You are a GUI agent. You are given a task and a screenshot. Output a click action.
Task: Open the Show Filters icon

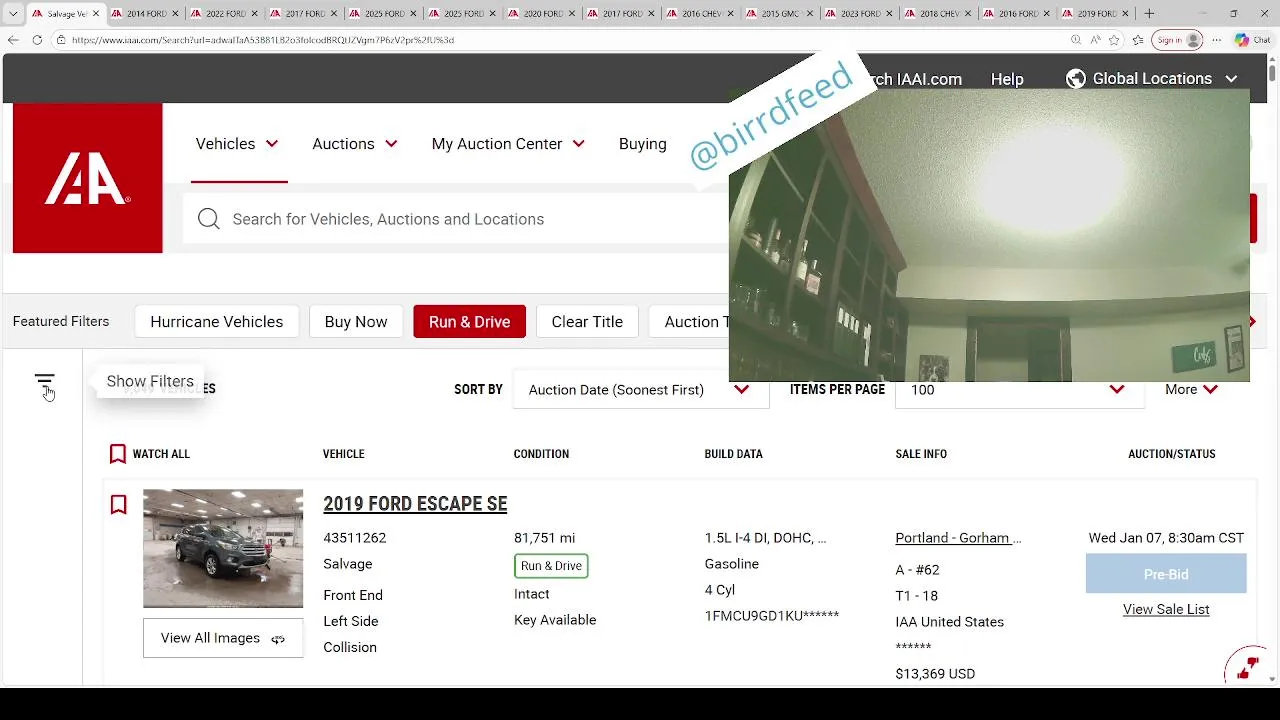pos(44,381)
